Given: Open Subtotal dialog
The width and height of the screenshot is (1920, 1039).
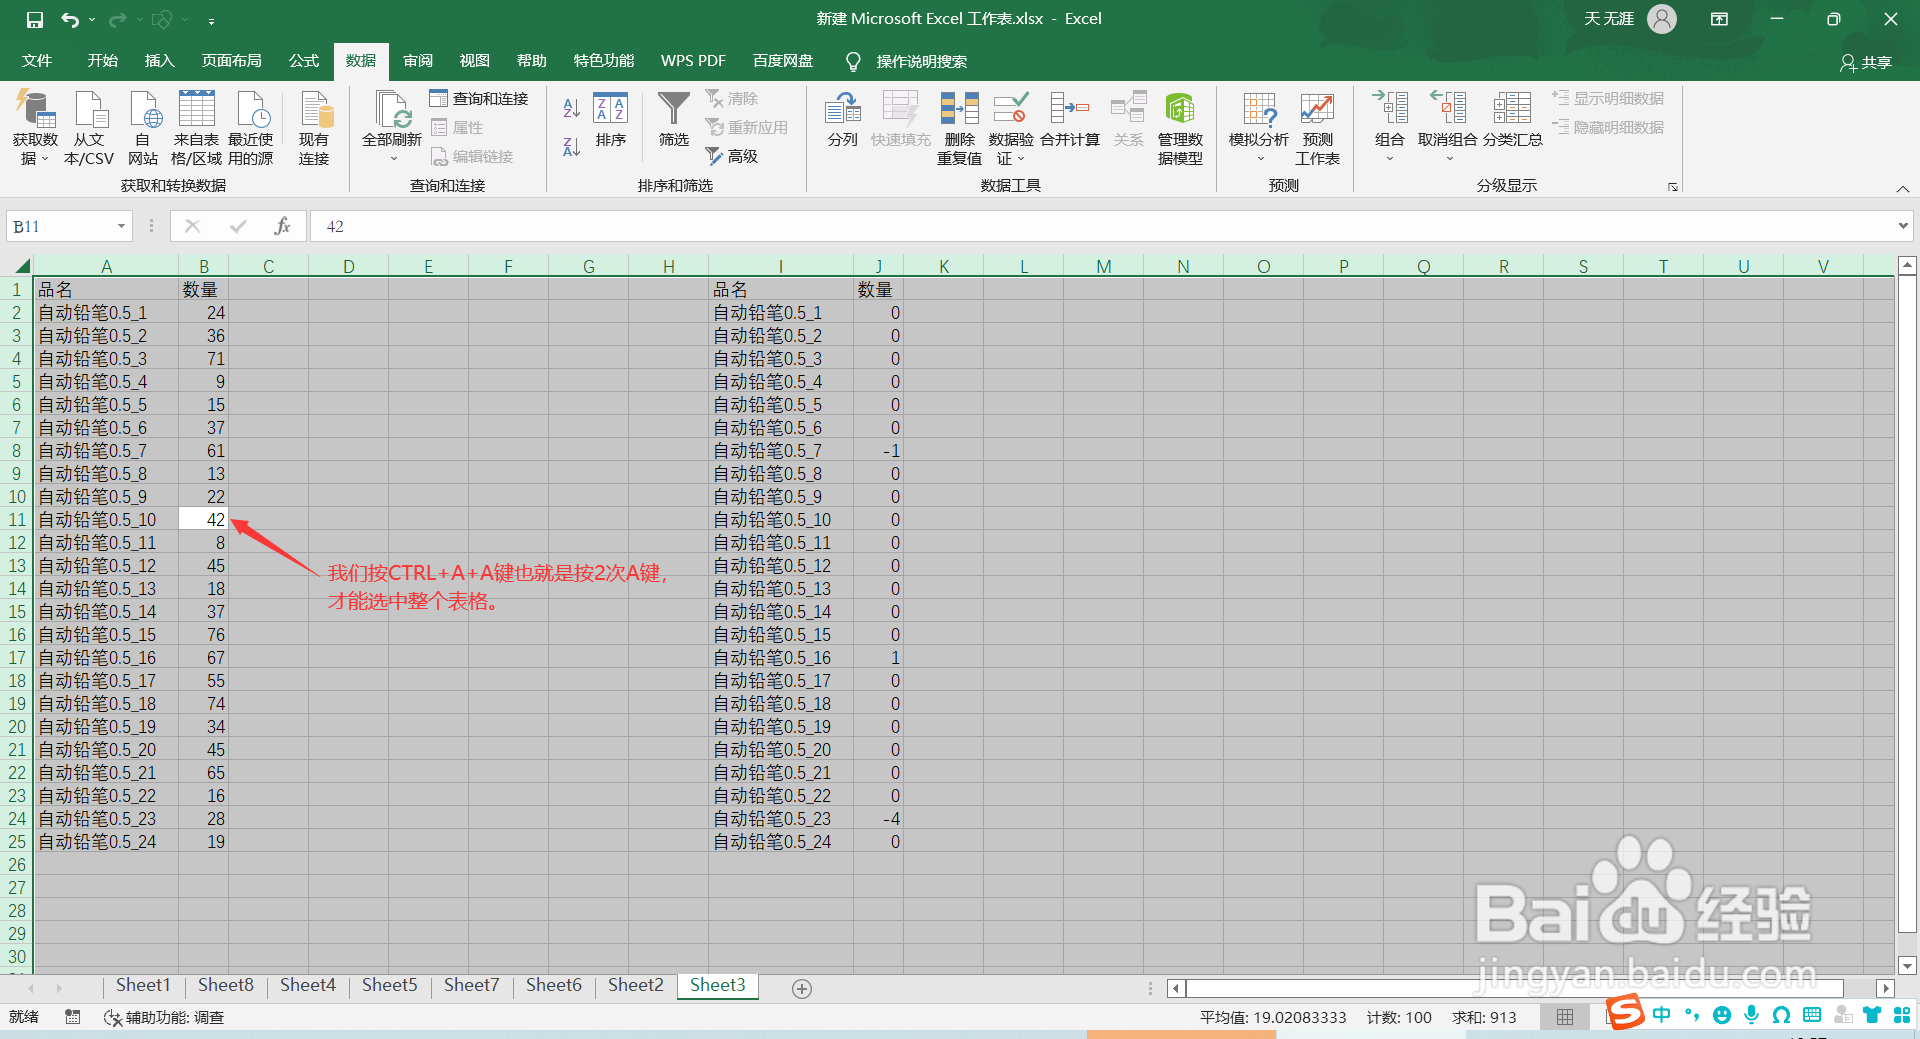Looking at the screenshot, I should point(1512,120).
